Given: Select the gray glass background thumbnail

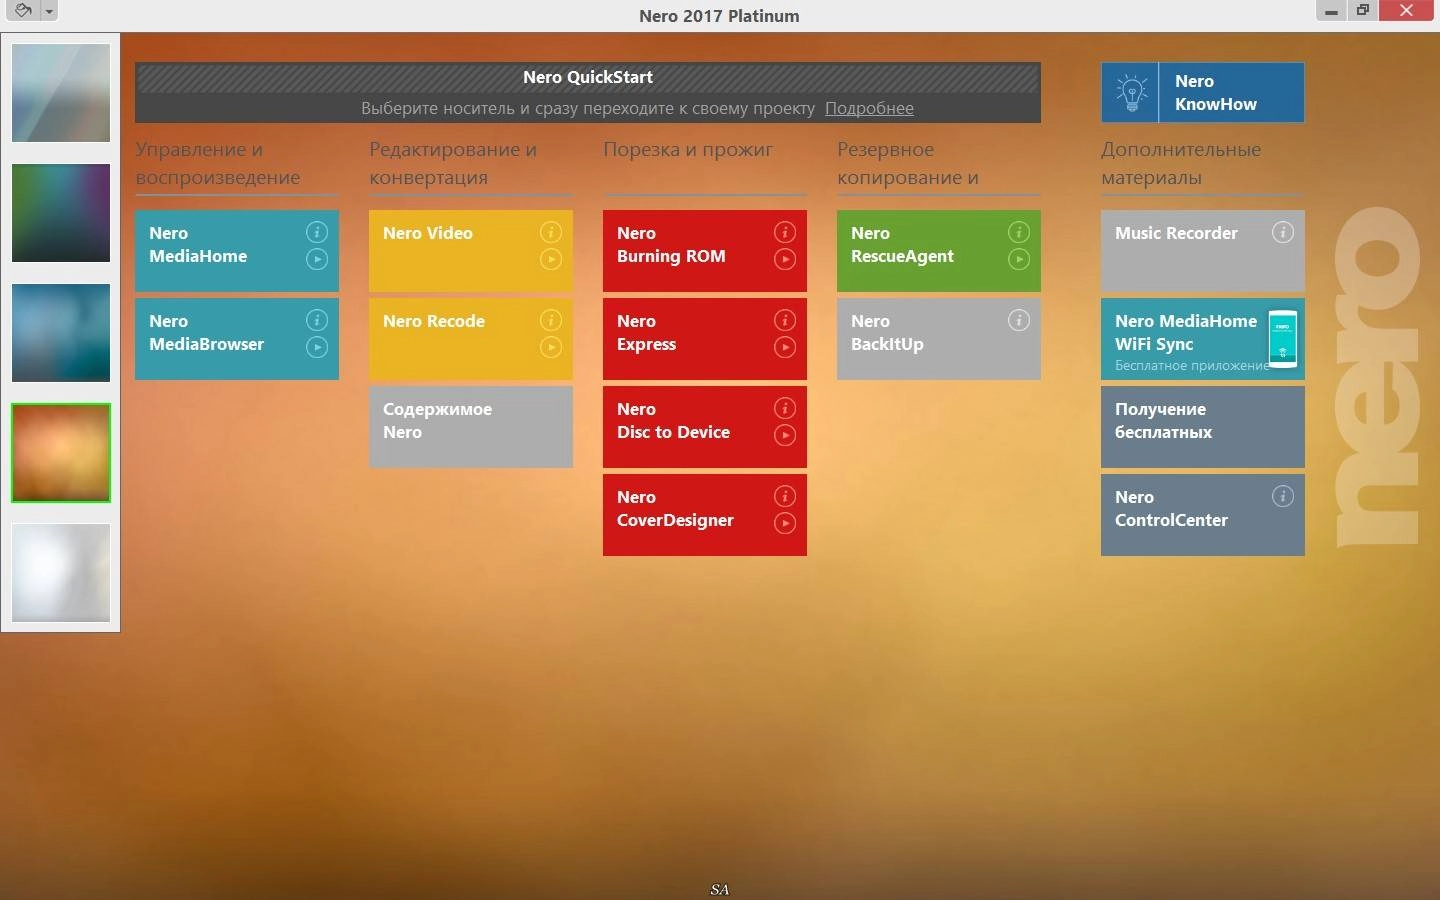Looking at the screenshot, I should pyautogui.click(x=61, y=93).
